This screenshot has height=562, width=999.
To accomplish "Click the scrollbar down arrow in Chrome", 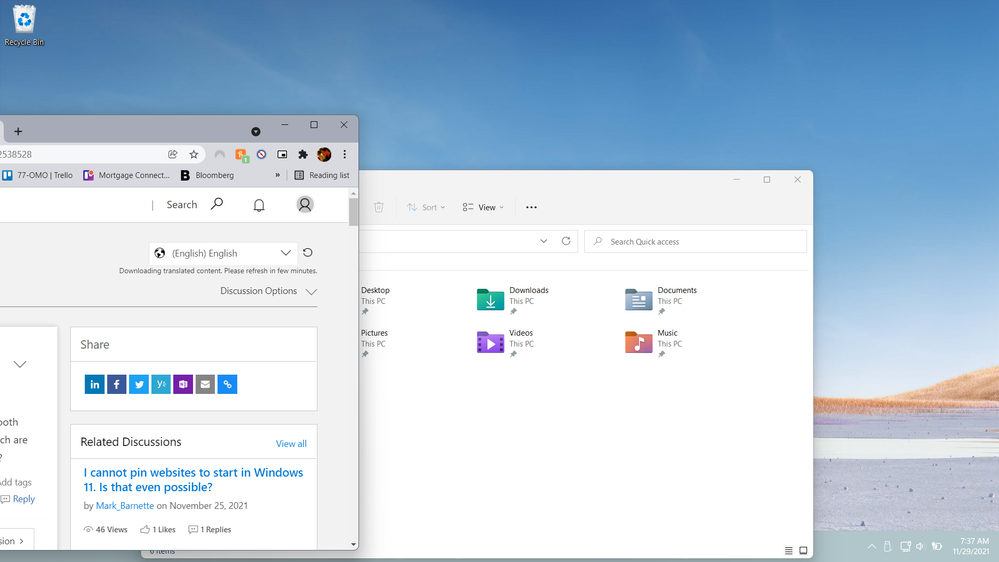I will pos(354,545).
